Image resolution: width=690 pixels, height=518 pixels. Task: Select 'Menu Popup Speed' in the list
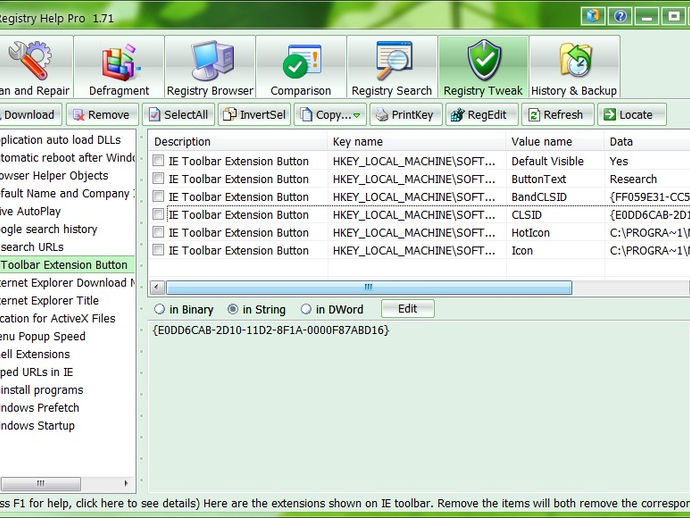(43, 336)
